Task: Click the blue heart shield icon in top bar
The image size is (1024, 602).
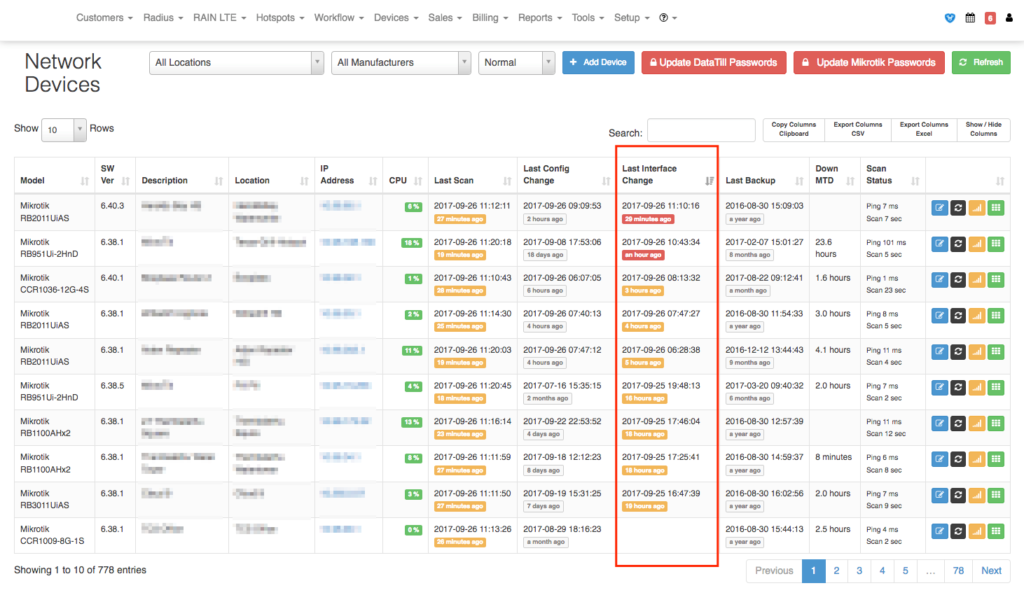Action: pos(950,18)
